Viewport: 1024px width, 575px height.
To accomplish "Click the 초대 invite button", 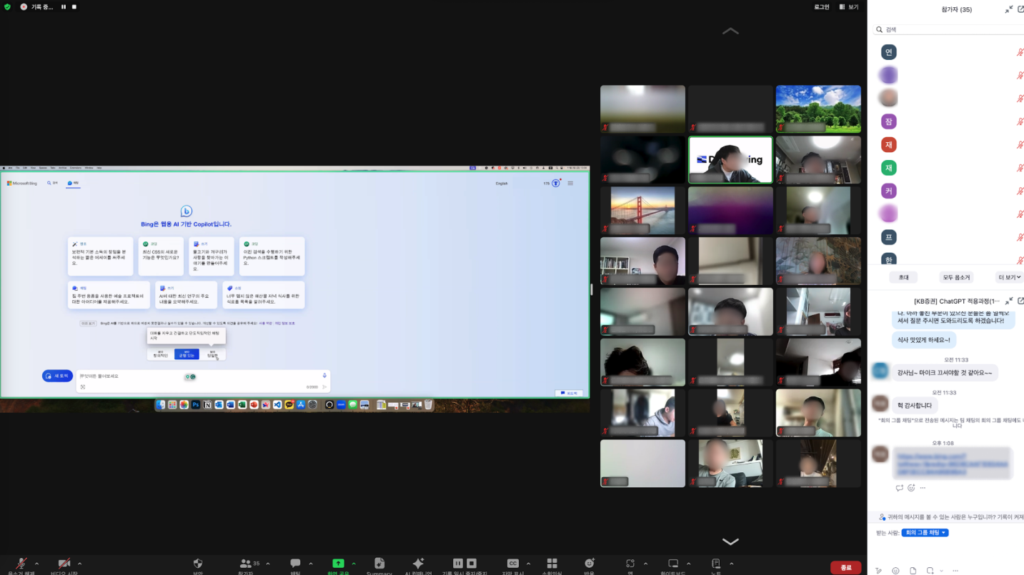I will pyautogui.click(x=902, y=277).
